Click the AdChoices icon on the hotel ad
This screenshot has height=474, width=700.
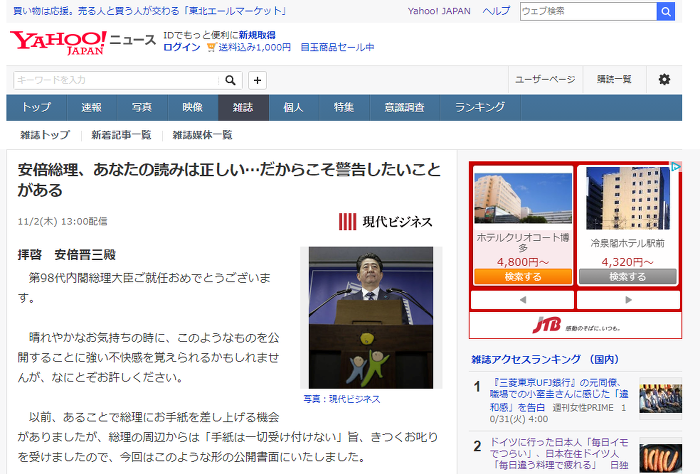point(676,167)
